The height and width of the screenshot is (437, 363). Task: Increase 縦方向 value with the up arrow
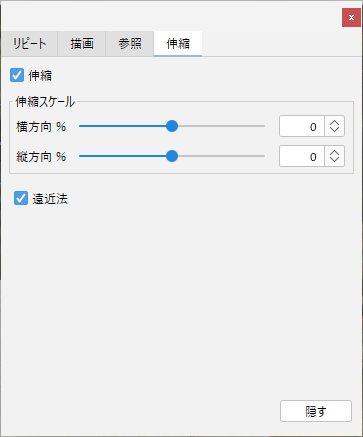click(x=334, y=152)
